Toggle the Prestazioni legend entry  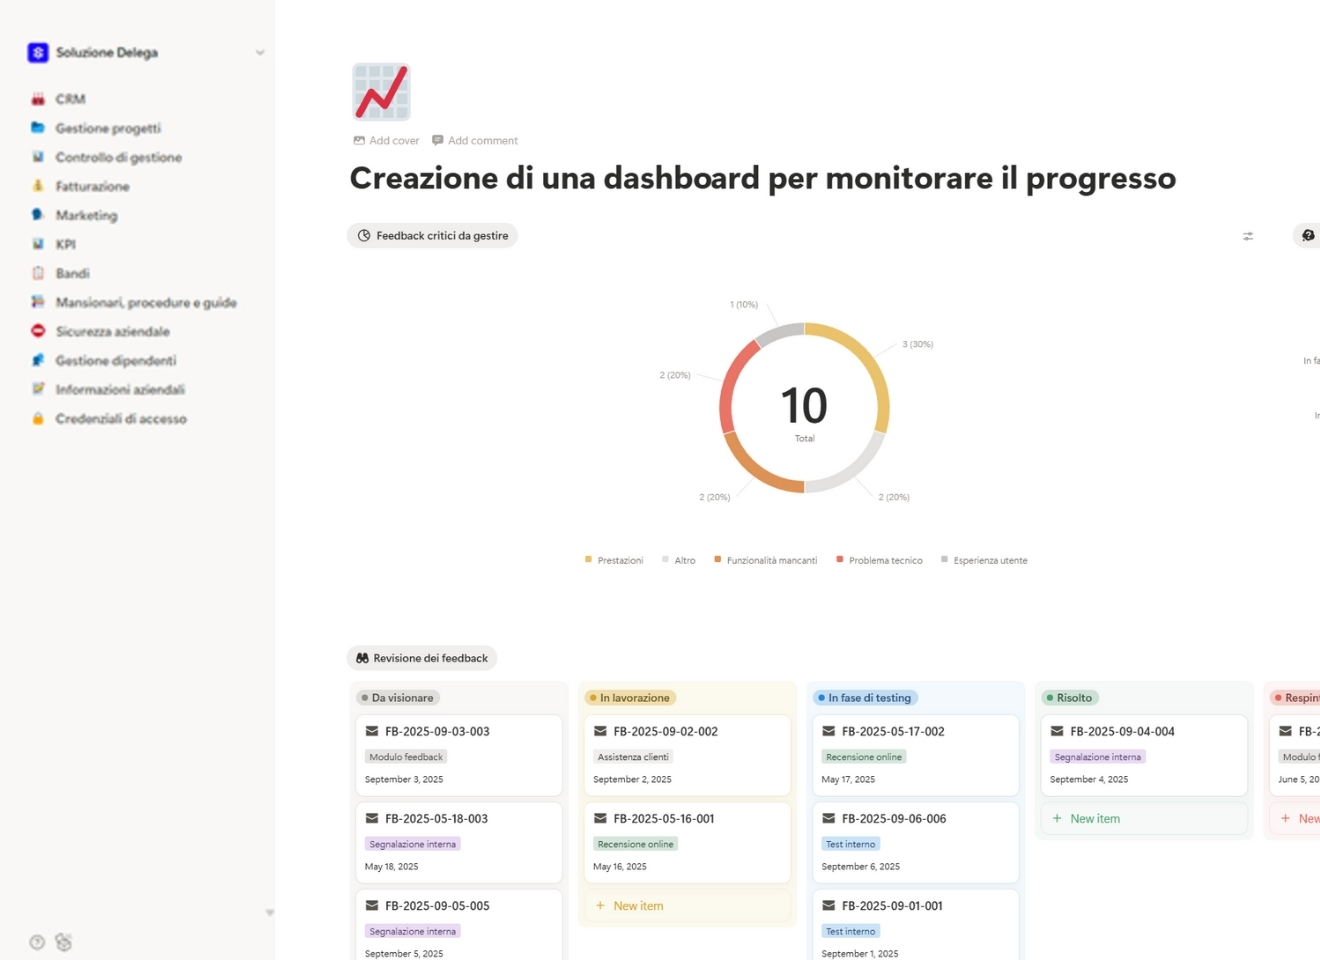coord(613,559)
